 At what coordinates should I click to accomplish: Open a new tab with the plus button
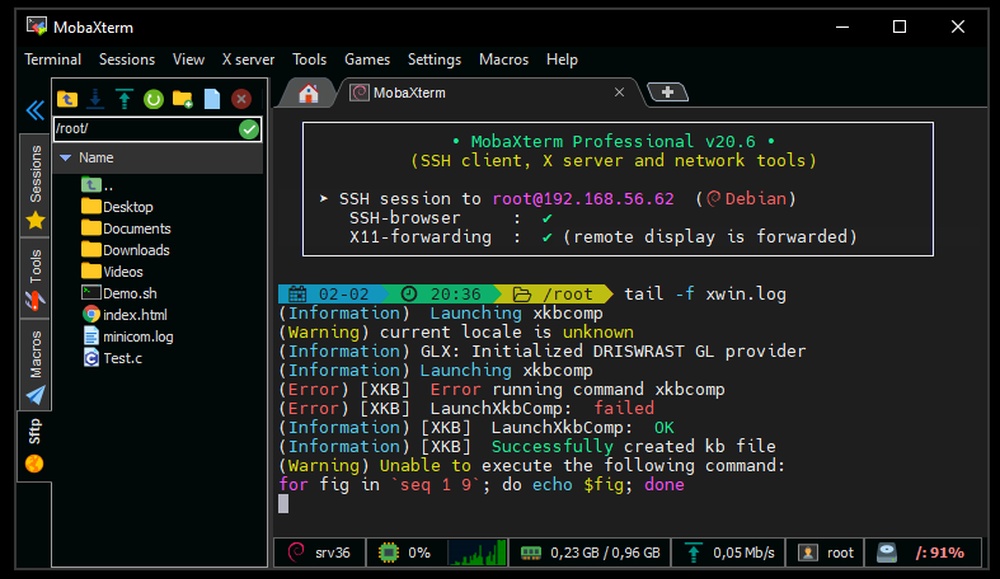[667, 91]
